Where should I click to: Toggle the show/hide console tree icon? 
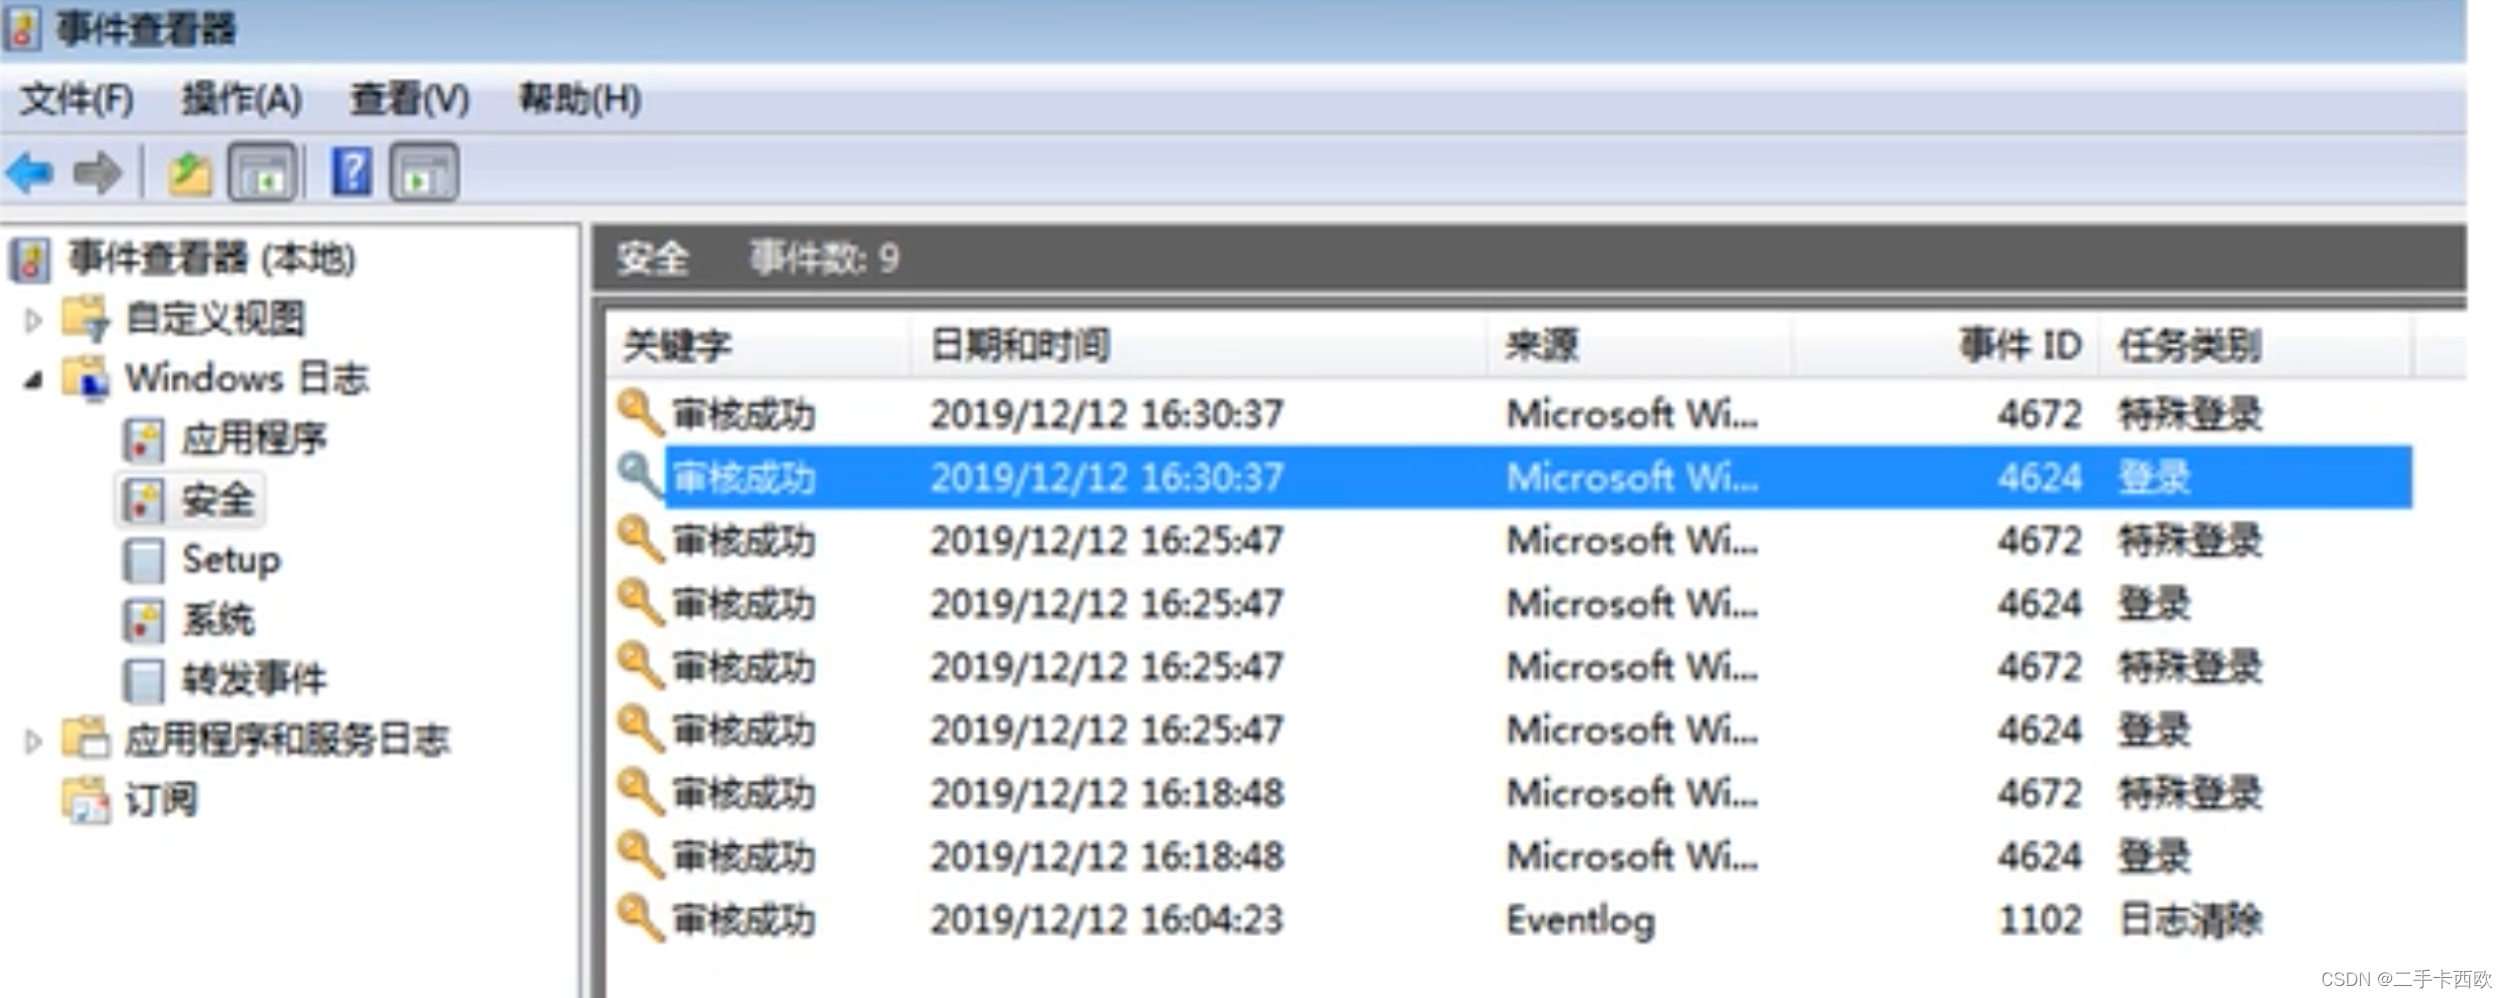(263, 173)
